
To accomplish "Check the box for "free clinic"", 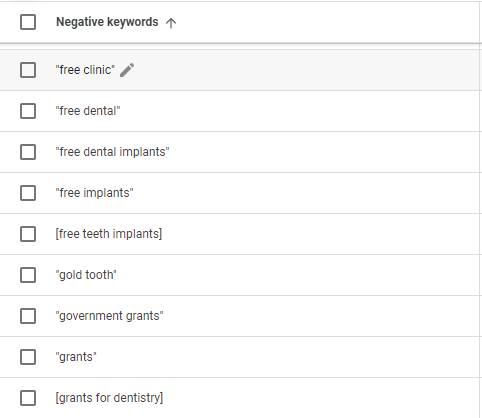I will click(x=28, y=70).
